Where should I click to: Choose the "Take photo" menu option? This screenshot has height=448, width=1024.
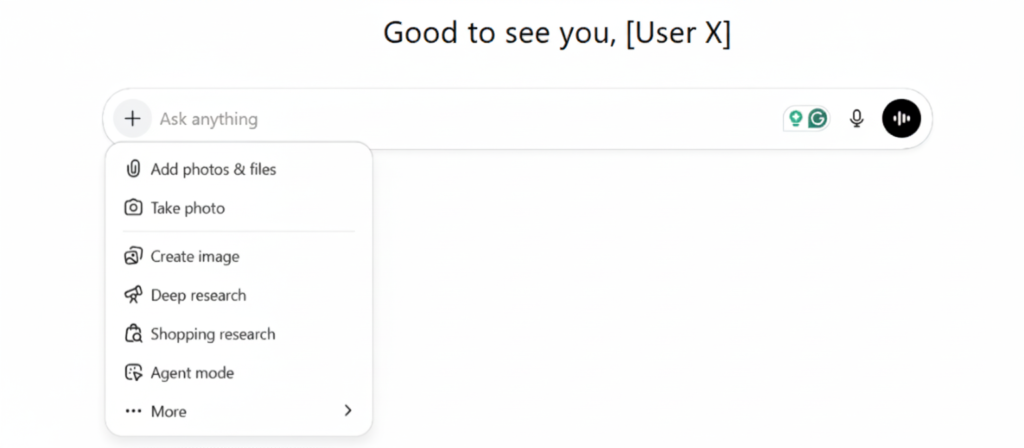(188, 208)
